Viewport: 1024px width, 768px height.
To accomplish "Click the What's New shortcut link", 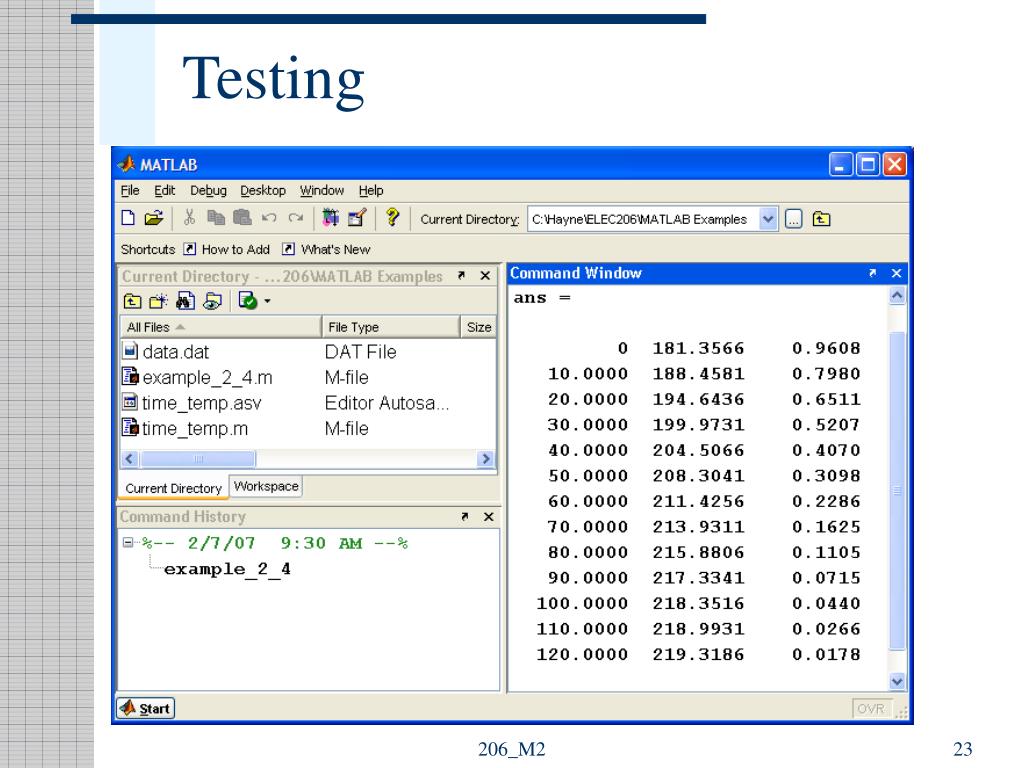I will (336, 249).
